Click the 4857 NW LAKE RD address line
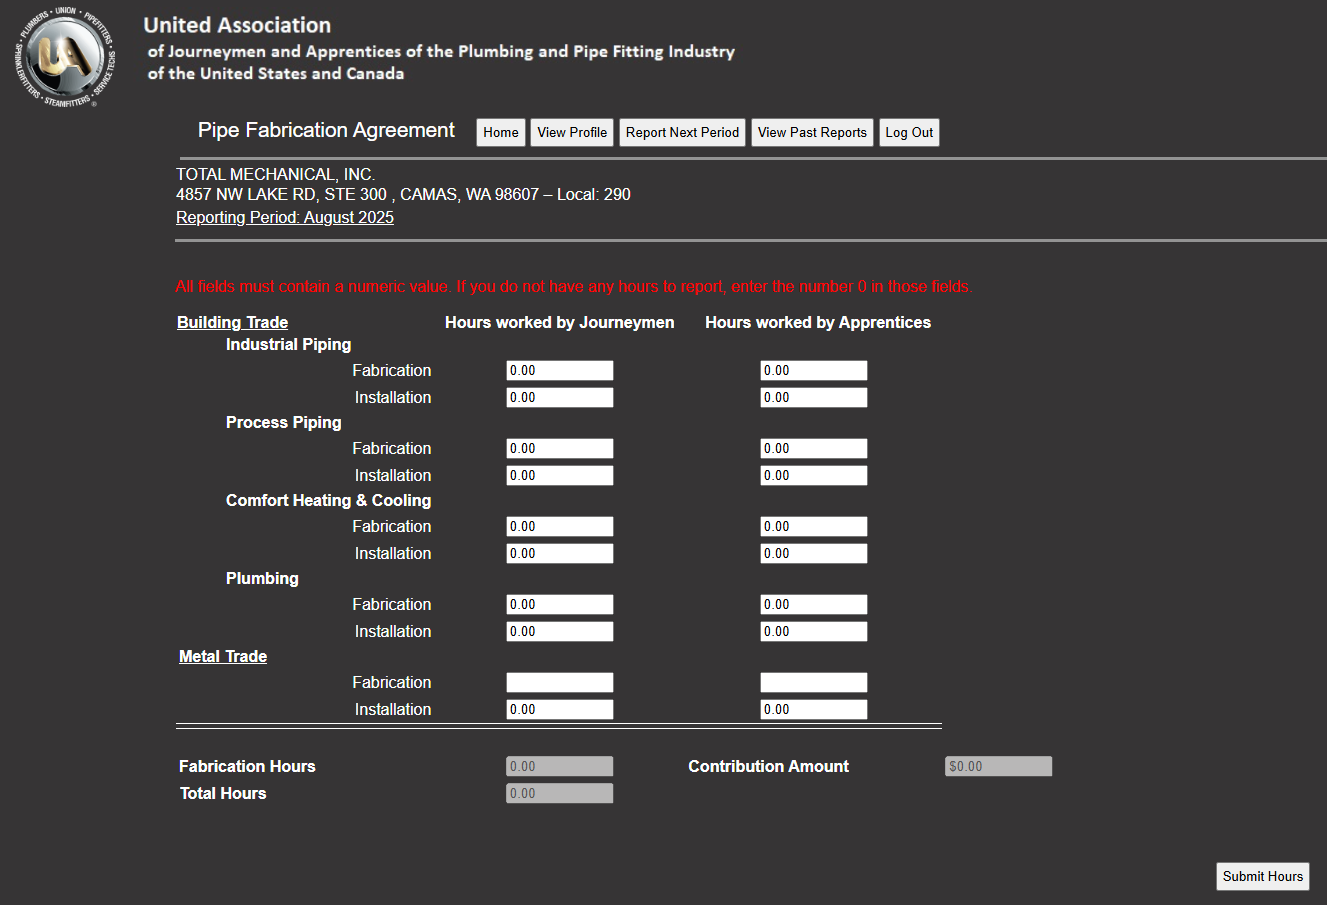Screen dimensions: 1327x905 403,194
